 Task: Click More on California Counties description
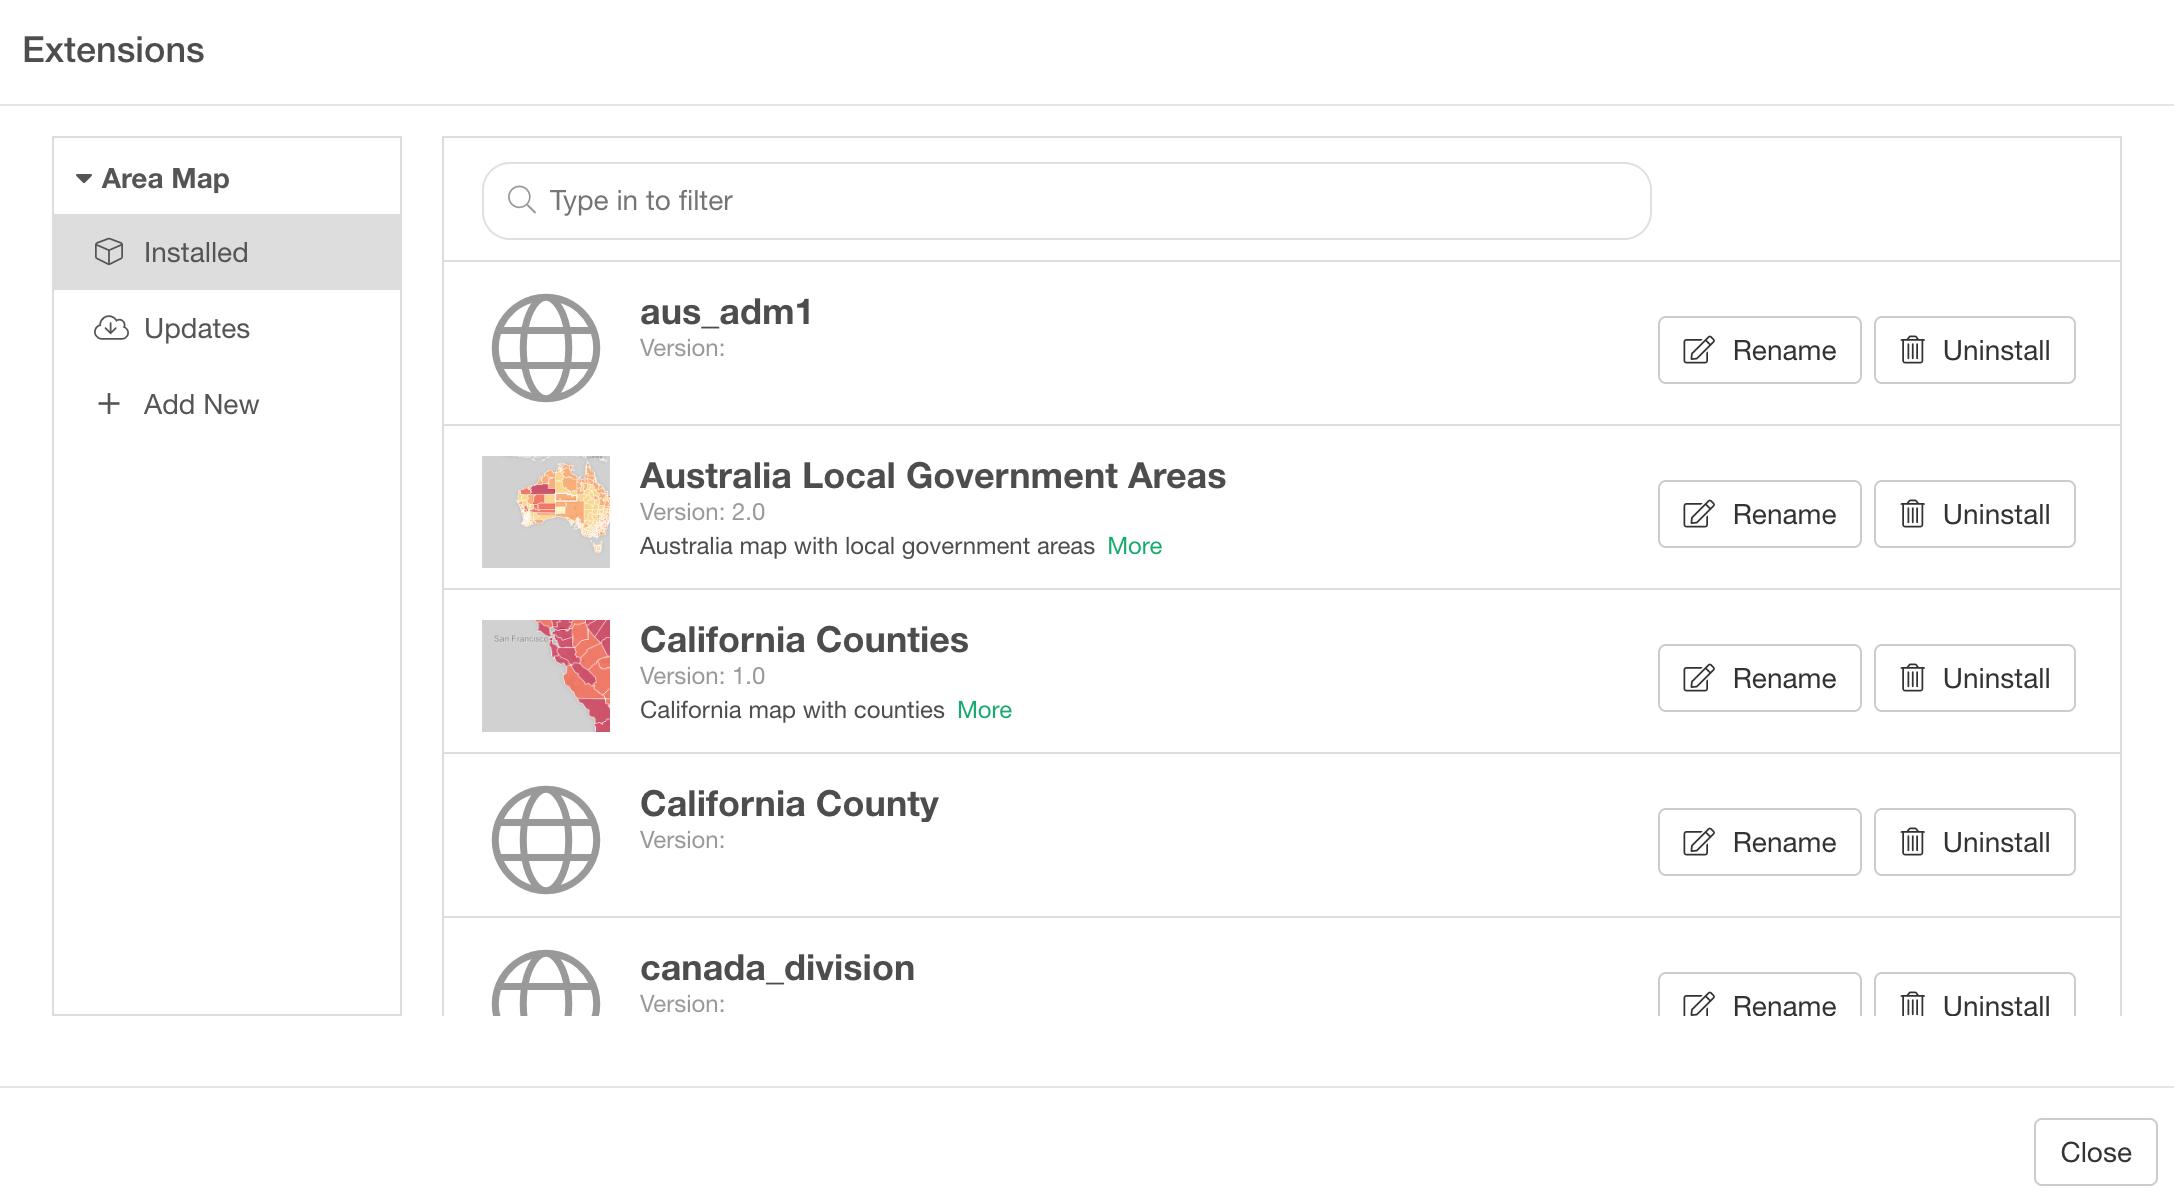tap(984, 710)
